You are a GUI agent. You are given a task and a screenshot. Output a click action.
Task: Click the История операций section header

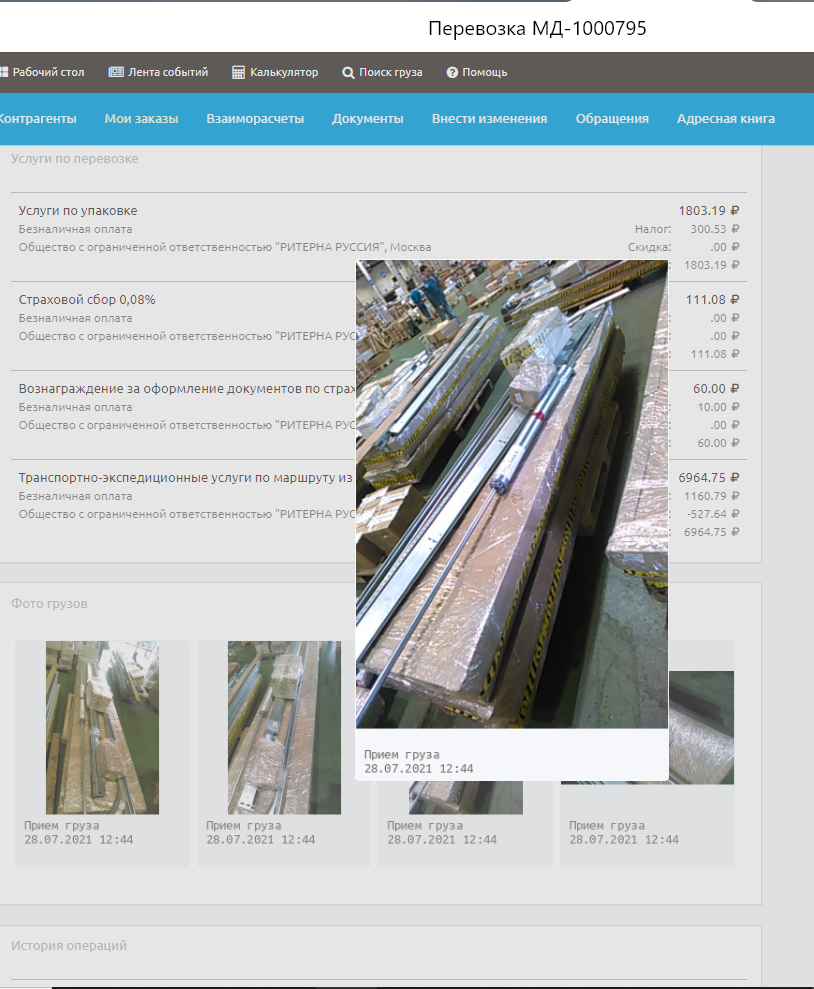click(x=69, y=945)
